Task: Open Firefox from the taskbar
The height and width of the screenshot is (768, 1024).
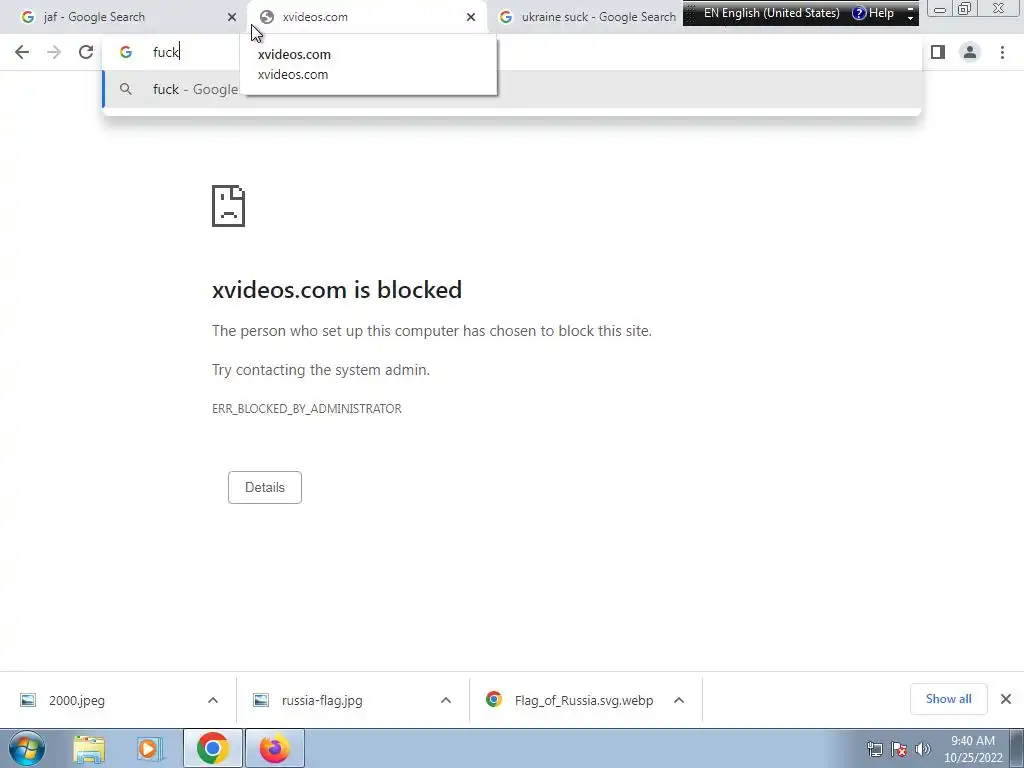Action: (x=275, y=748)
